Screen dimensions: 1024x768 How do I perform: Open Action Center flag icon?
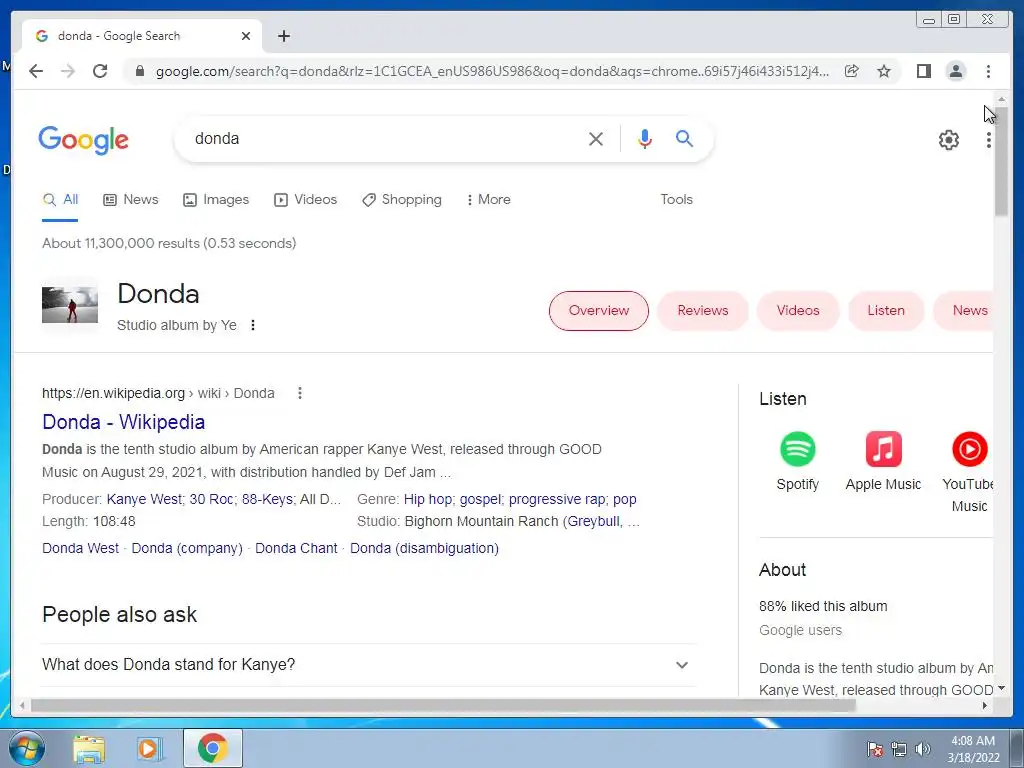(875, 749)
